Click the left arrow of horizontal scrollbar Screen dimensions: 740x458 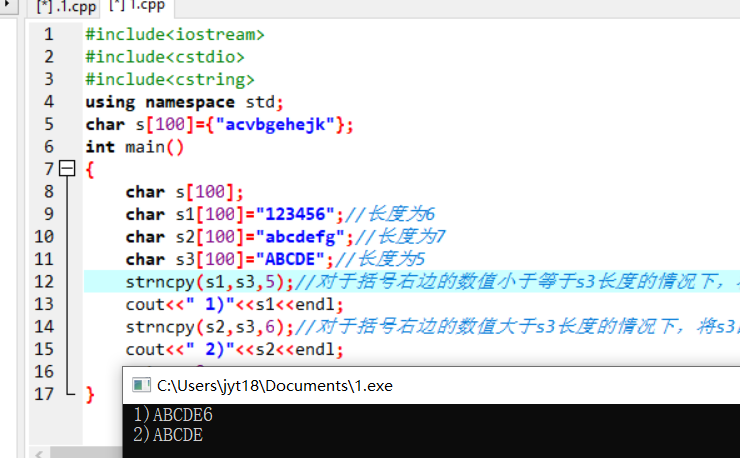pos(39,453)
